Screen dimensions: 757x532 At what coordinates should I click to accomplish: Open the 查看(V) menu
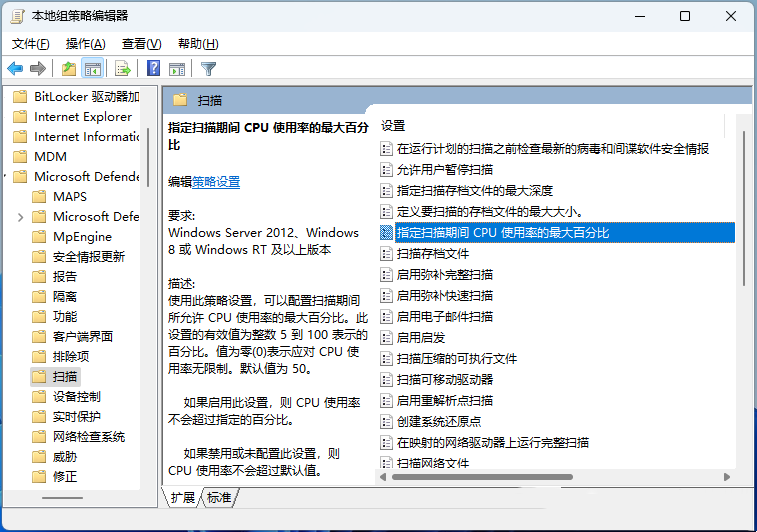(141, 44)
